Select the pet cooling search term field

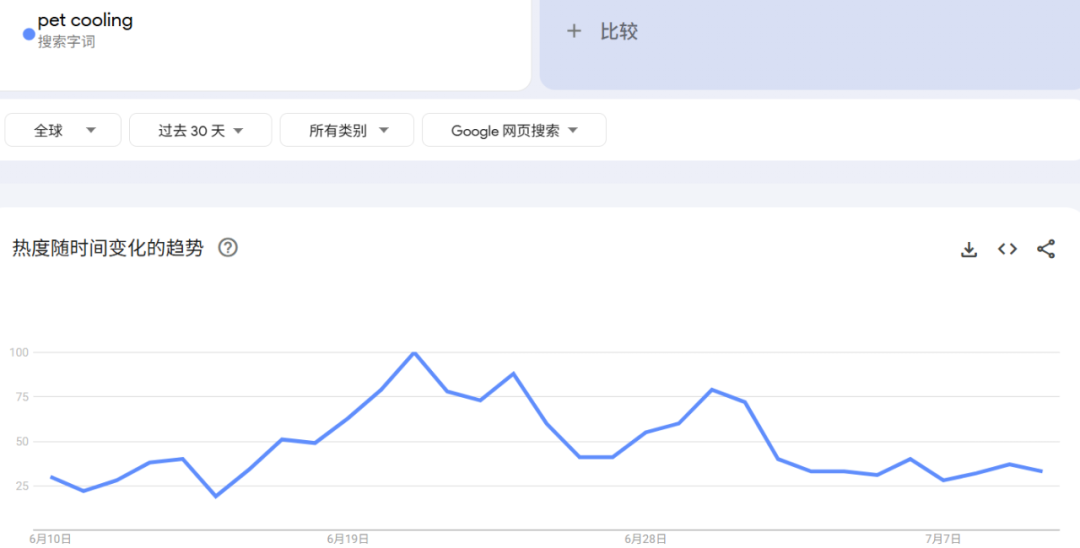click(x=85, y=21)
